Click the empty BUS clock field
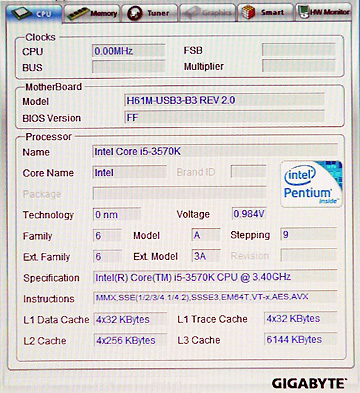The image size is (360, 393). click(x=129, y=67)
